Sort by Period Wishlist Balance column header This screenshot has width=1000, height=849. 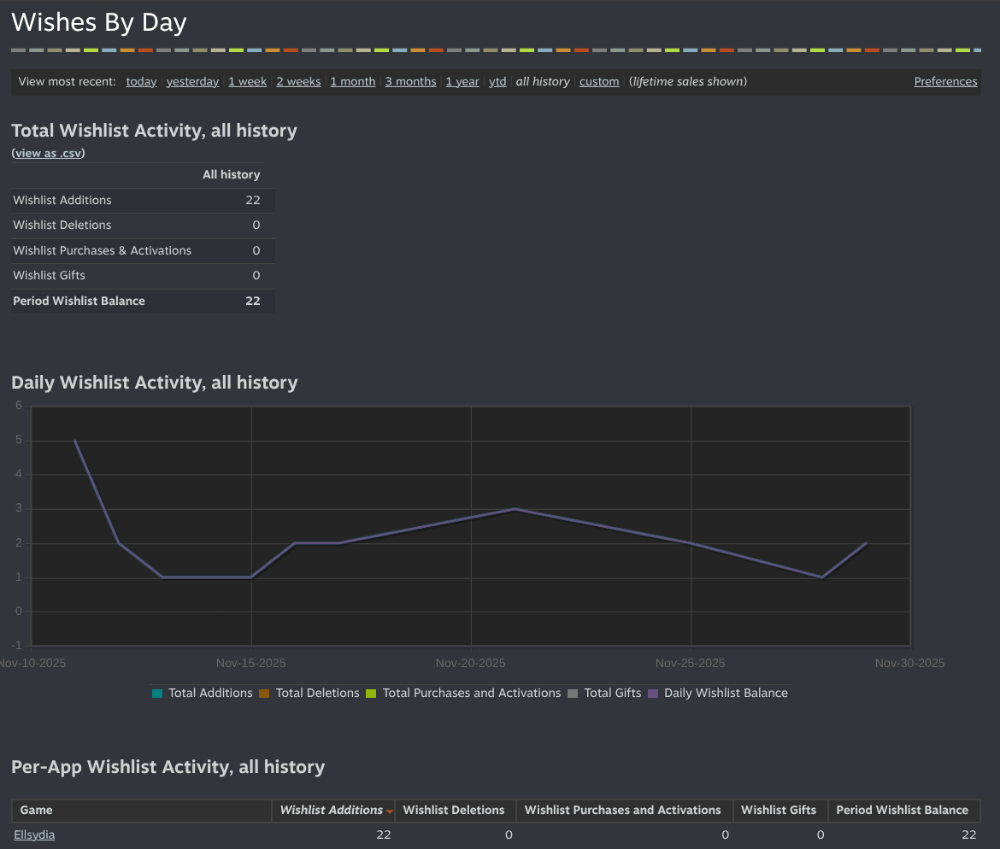pos(902,810)
